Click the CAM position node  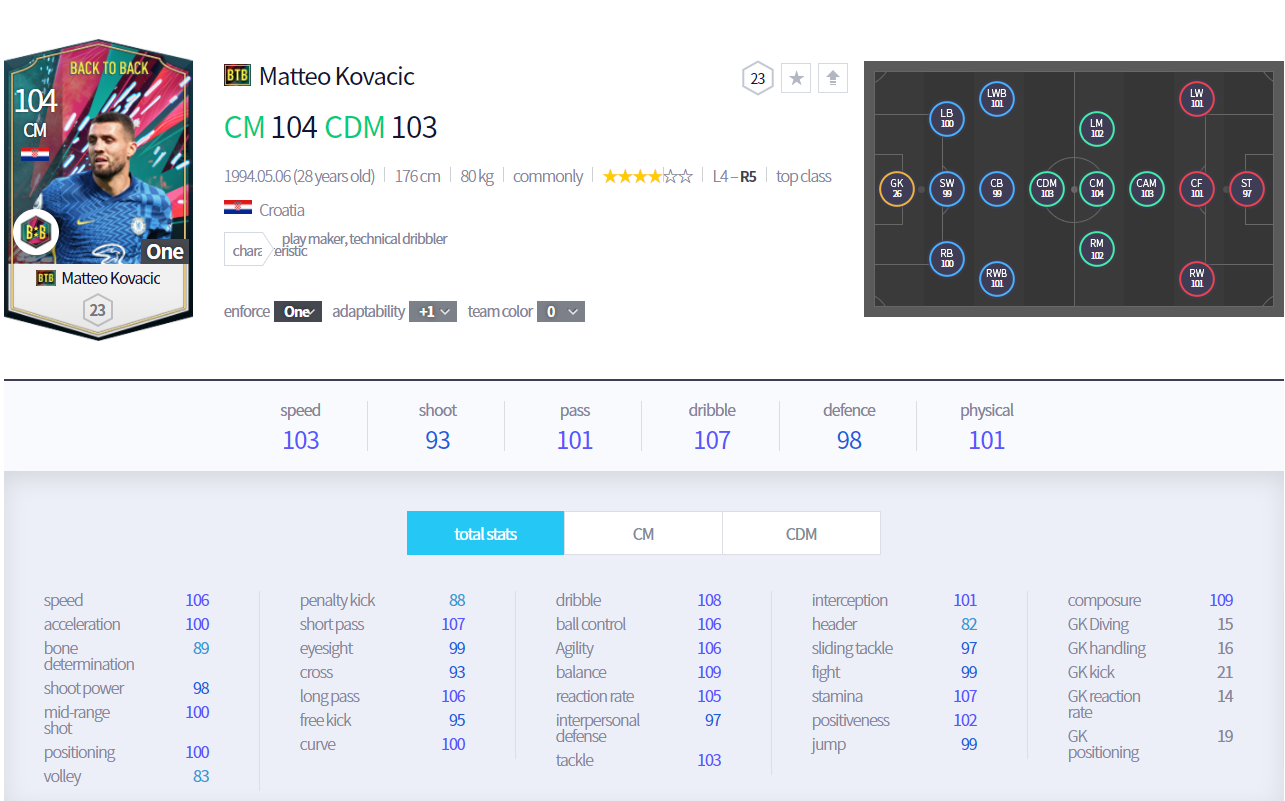click(x=1146, y=188)
